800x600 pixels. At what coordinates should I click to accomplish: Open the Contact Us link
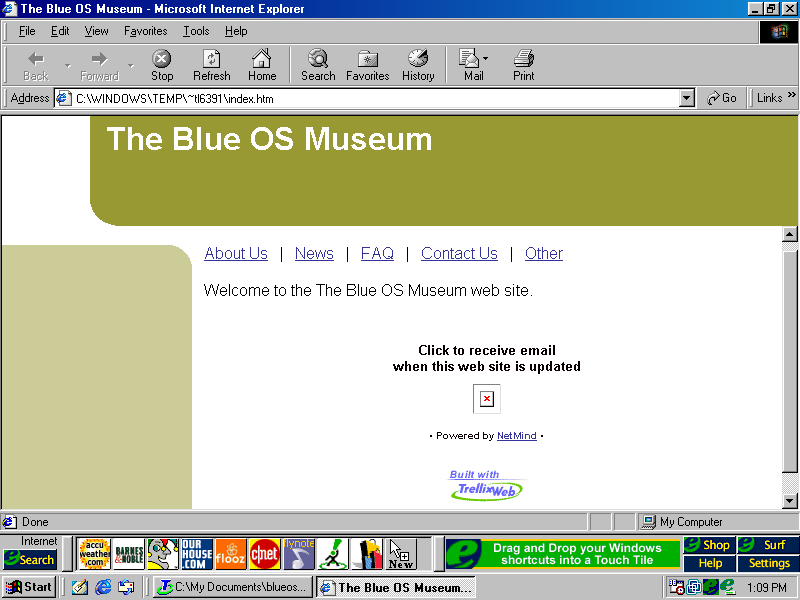(459, 253)
